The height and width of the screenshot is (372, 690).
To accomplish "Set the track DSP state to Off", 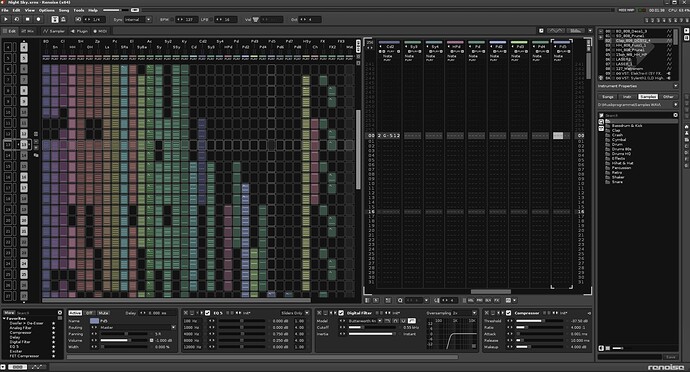I will coord(89,313).
